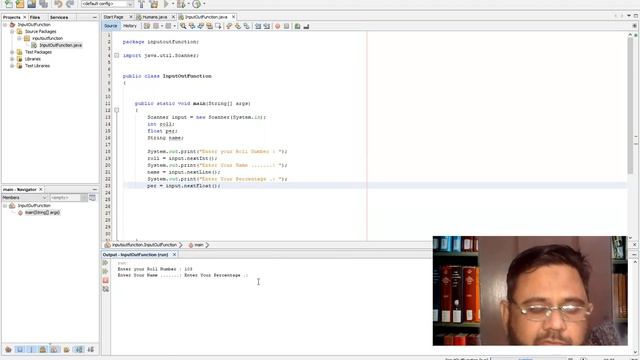Click the Comment code icon
This screenshot has width=640, height=360.
298,26
